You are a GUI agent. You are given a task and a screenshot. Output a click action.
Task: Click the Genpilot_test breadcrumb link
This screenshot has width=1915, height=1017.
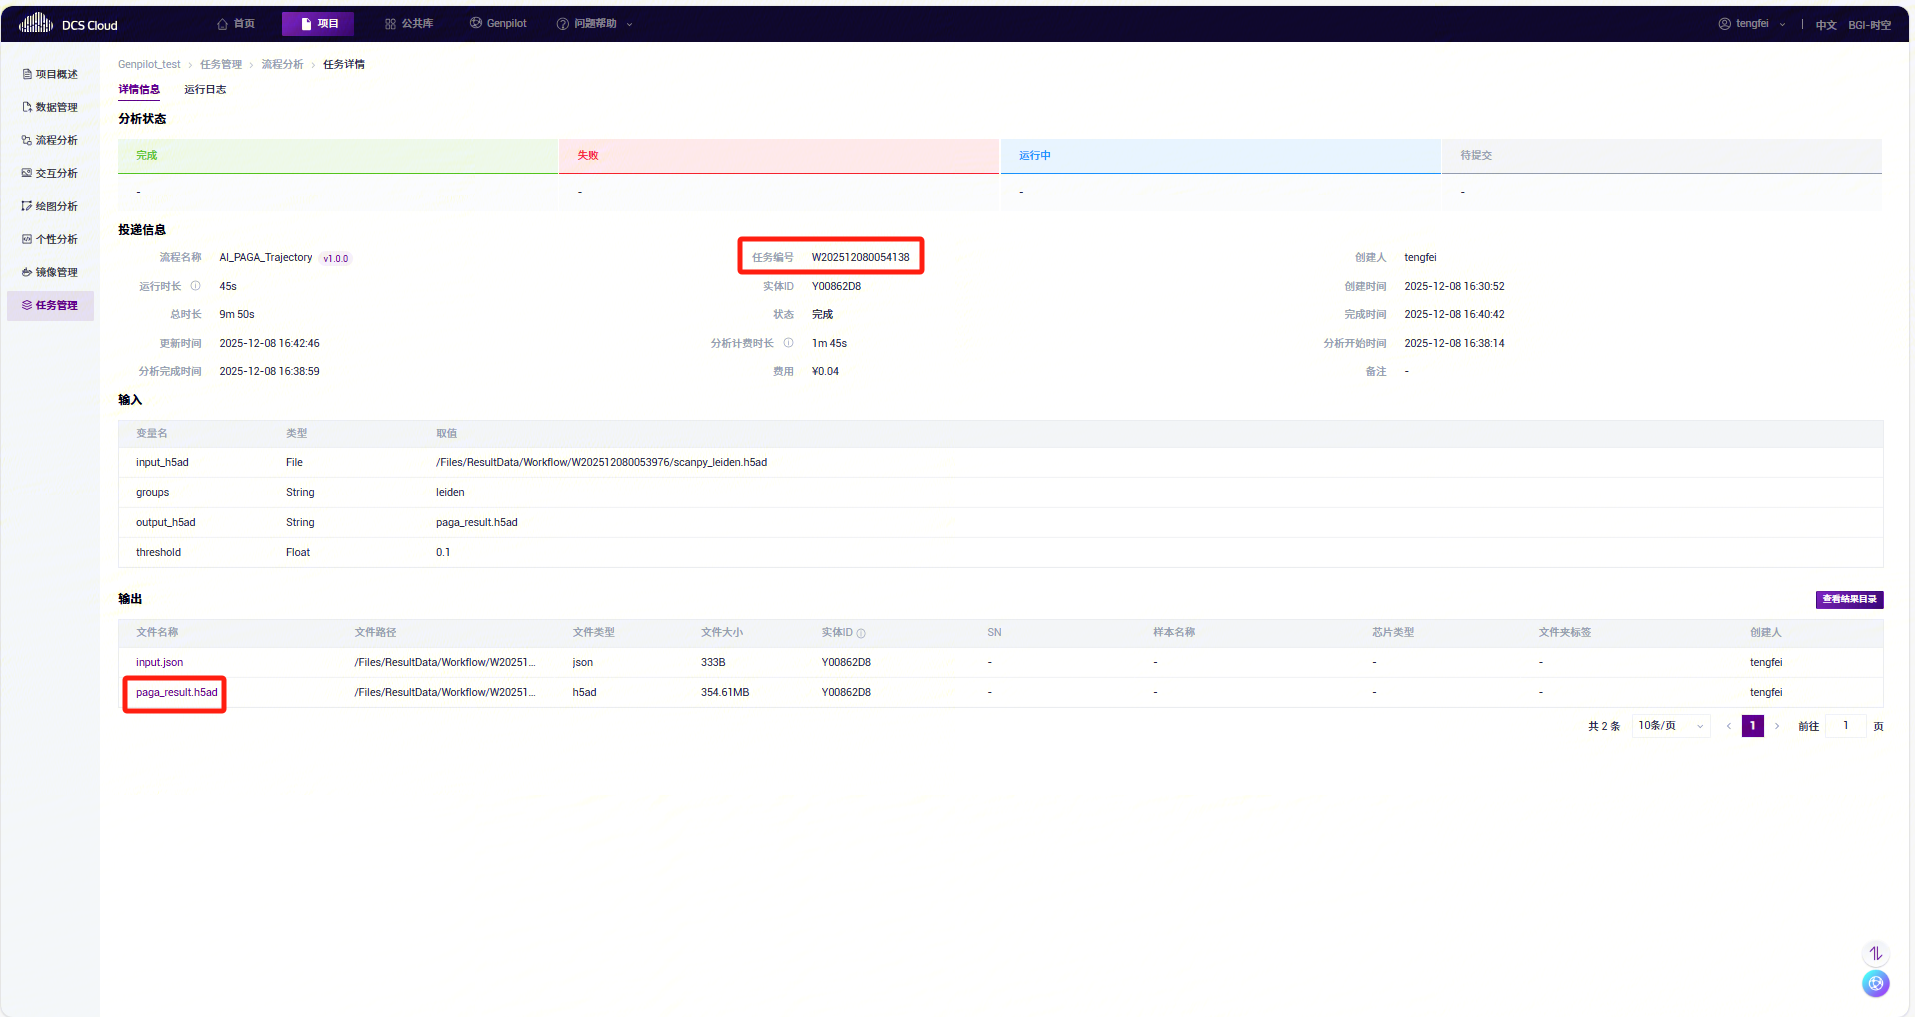tap(149, 65)
